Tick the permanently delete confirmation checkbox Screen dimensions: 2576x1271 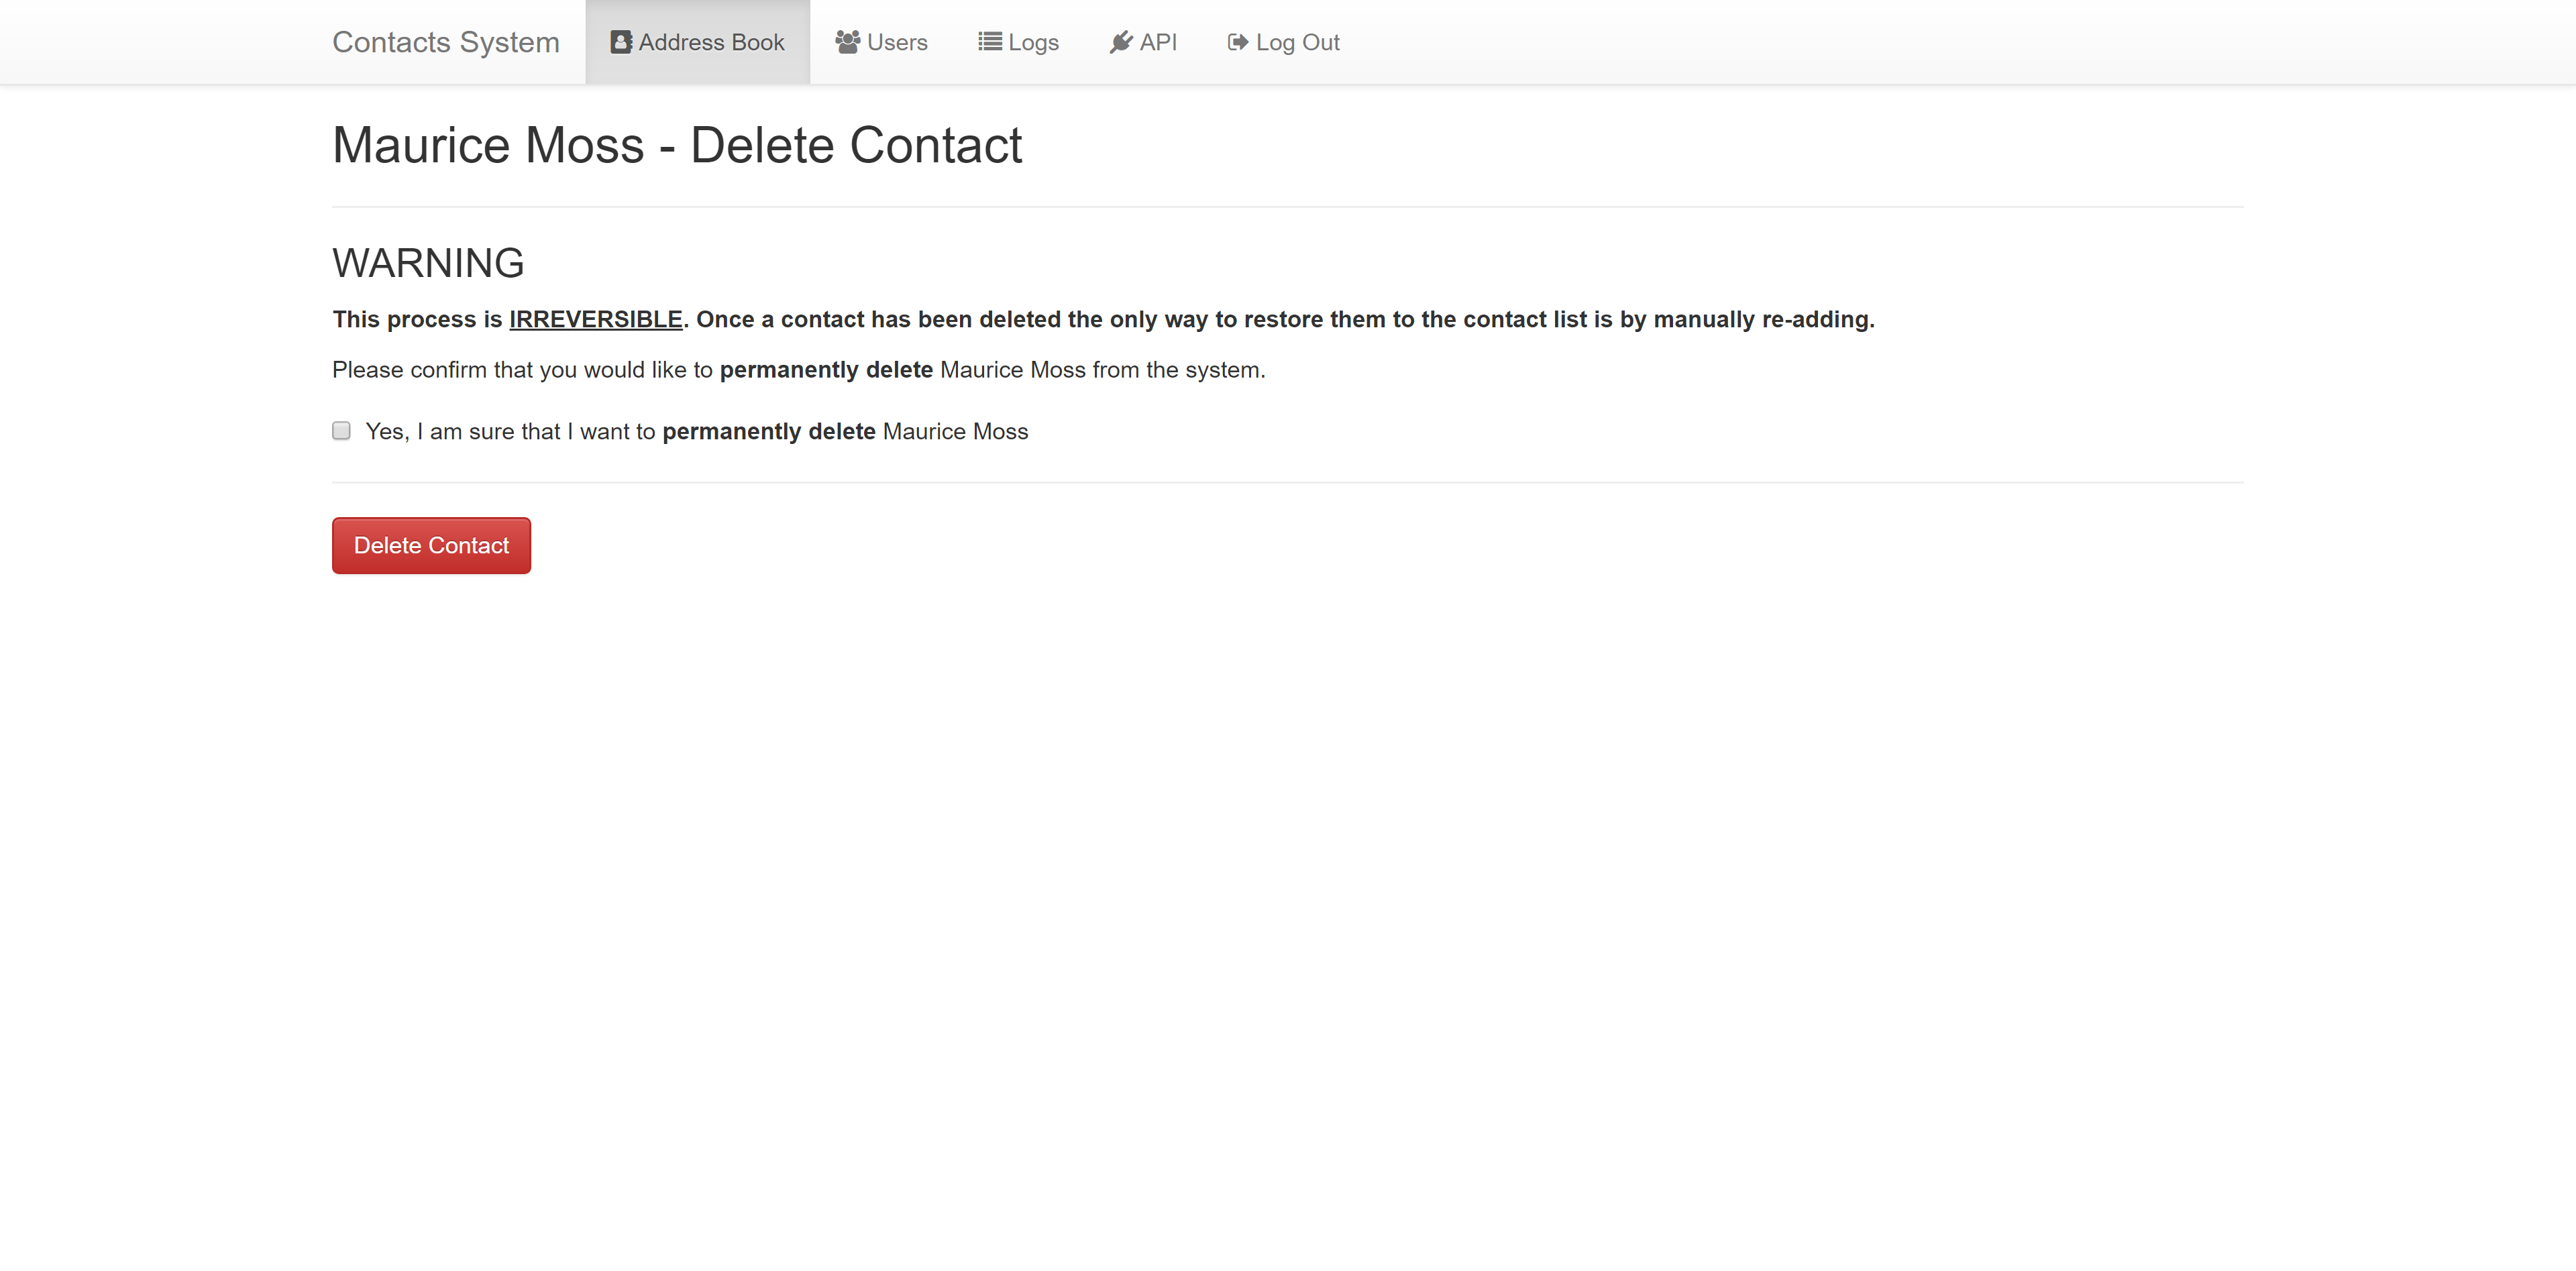click(342, 431)
